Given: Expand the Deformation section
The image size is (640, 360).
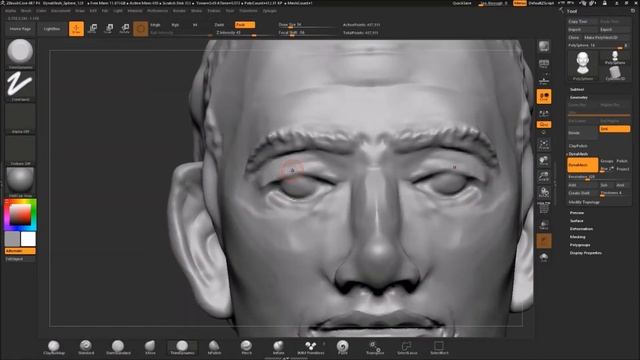Looking at the screenshot, I should coord(581,229).
